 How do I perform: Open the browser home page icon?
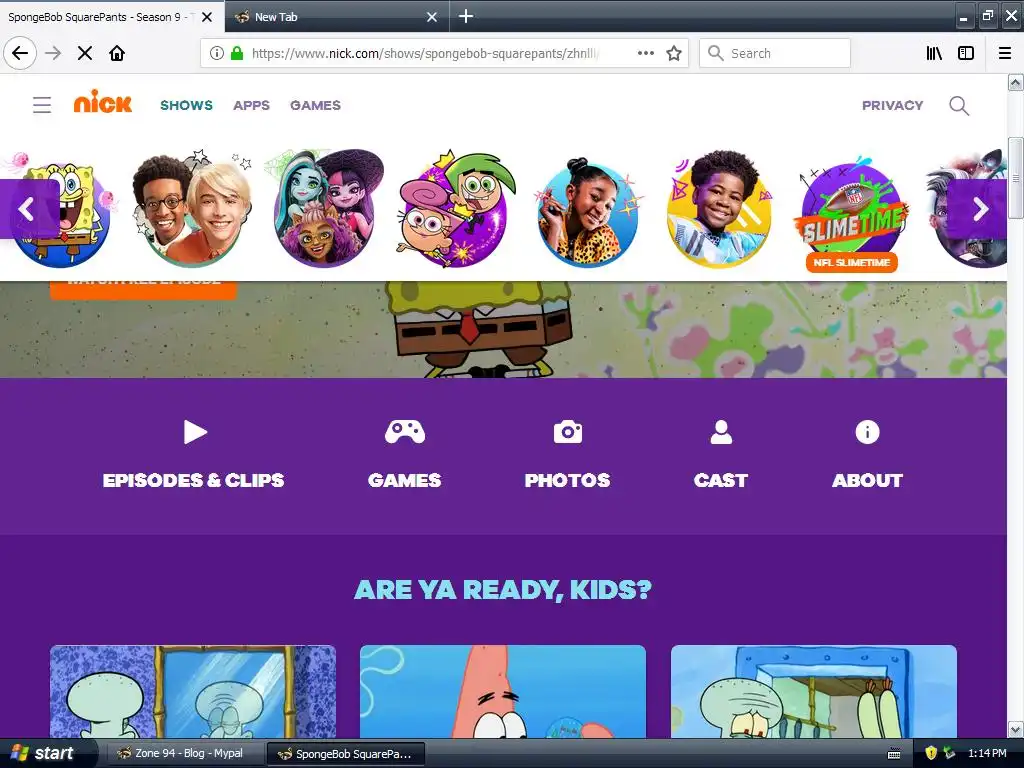tap(117, 53)
